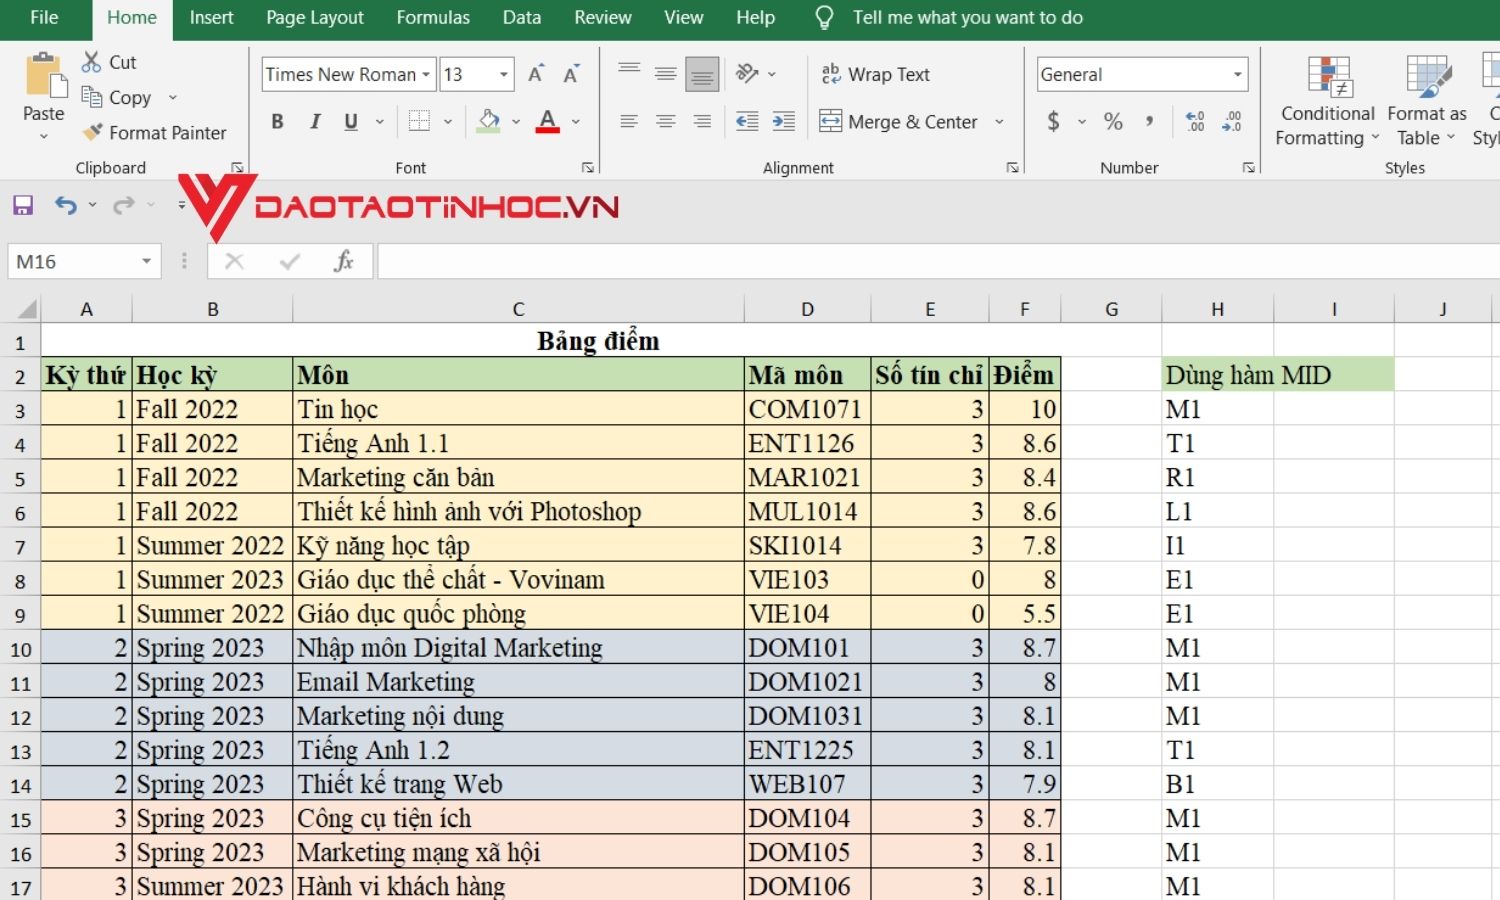Apply italic formatting
1500x900 pixels.
[x=315, y=121]
